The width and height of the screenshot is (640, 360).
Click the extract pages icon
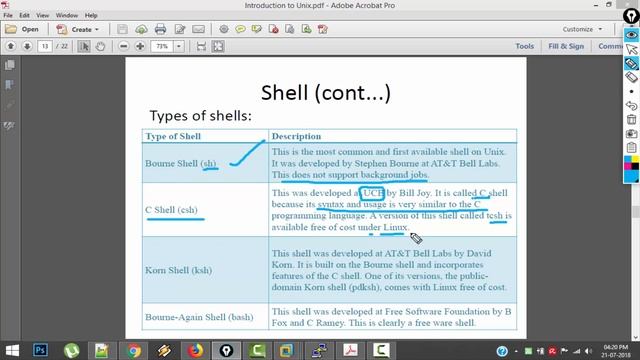(x=290, y=29)
